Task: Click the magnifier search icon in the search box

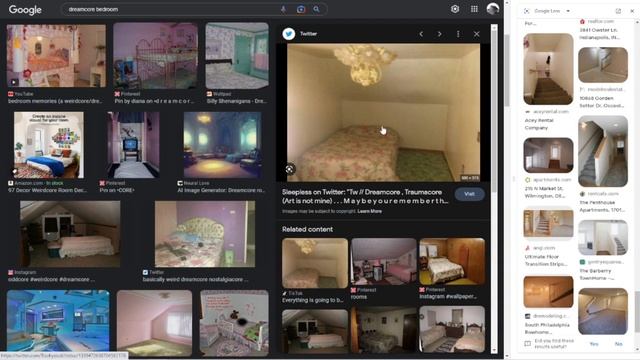Action: [x=316, y=9]
